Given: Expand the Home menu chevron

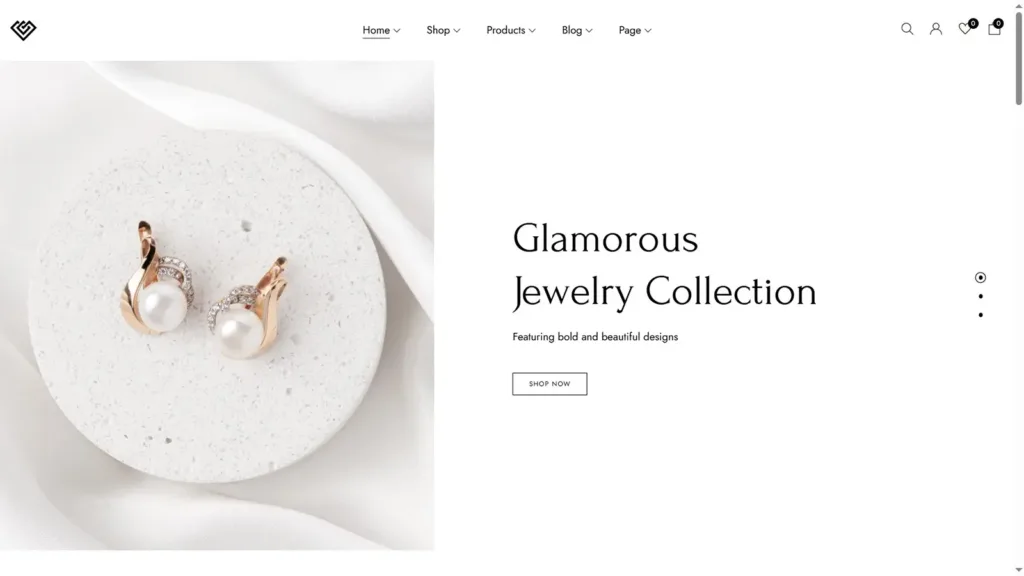Looking at the screenshot, I should click(x=396, y=31).
